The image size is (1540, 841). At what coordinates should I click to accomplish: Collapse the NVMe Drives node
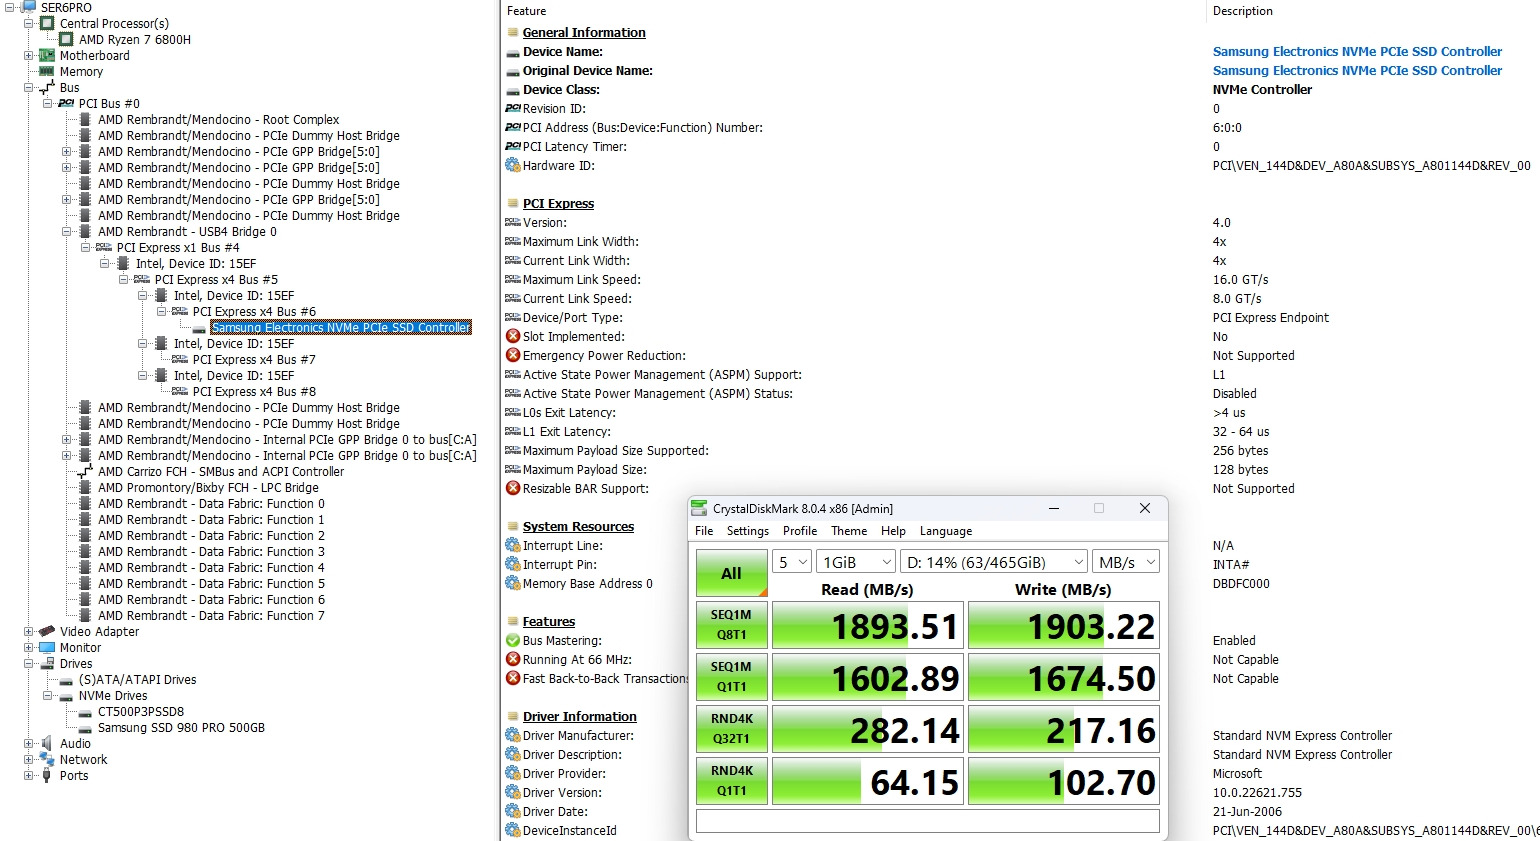(47, 695)
